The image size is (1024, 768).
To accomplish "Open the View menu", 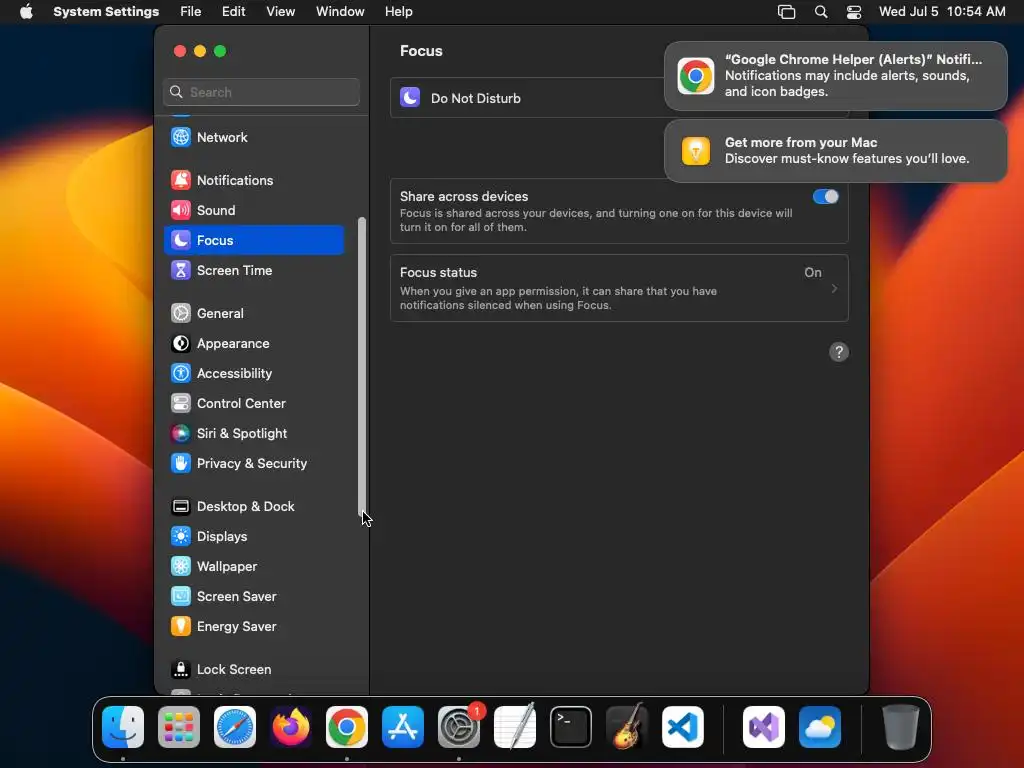I will coord(280,12).
